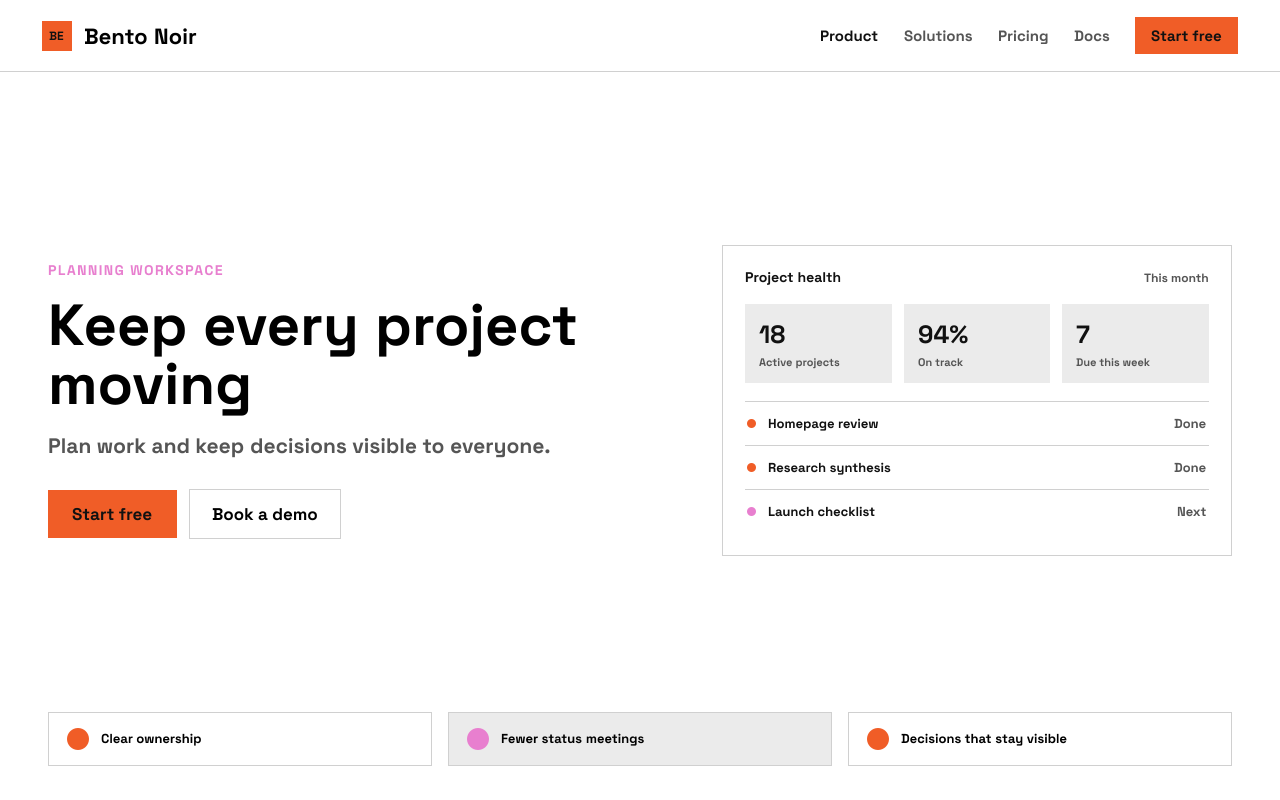Click the orange circle in Decisions that stay visible
1280x800 pixels.
coord(878,739)
